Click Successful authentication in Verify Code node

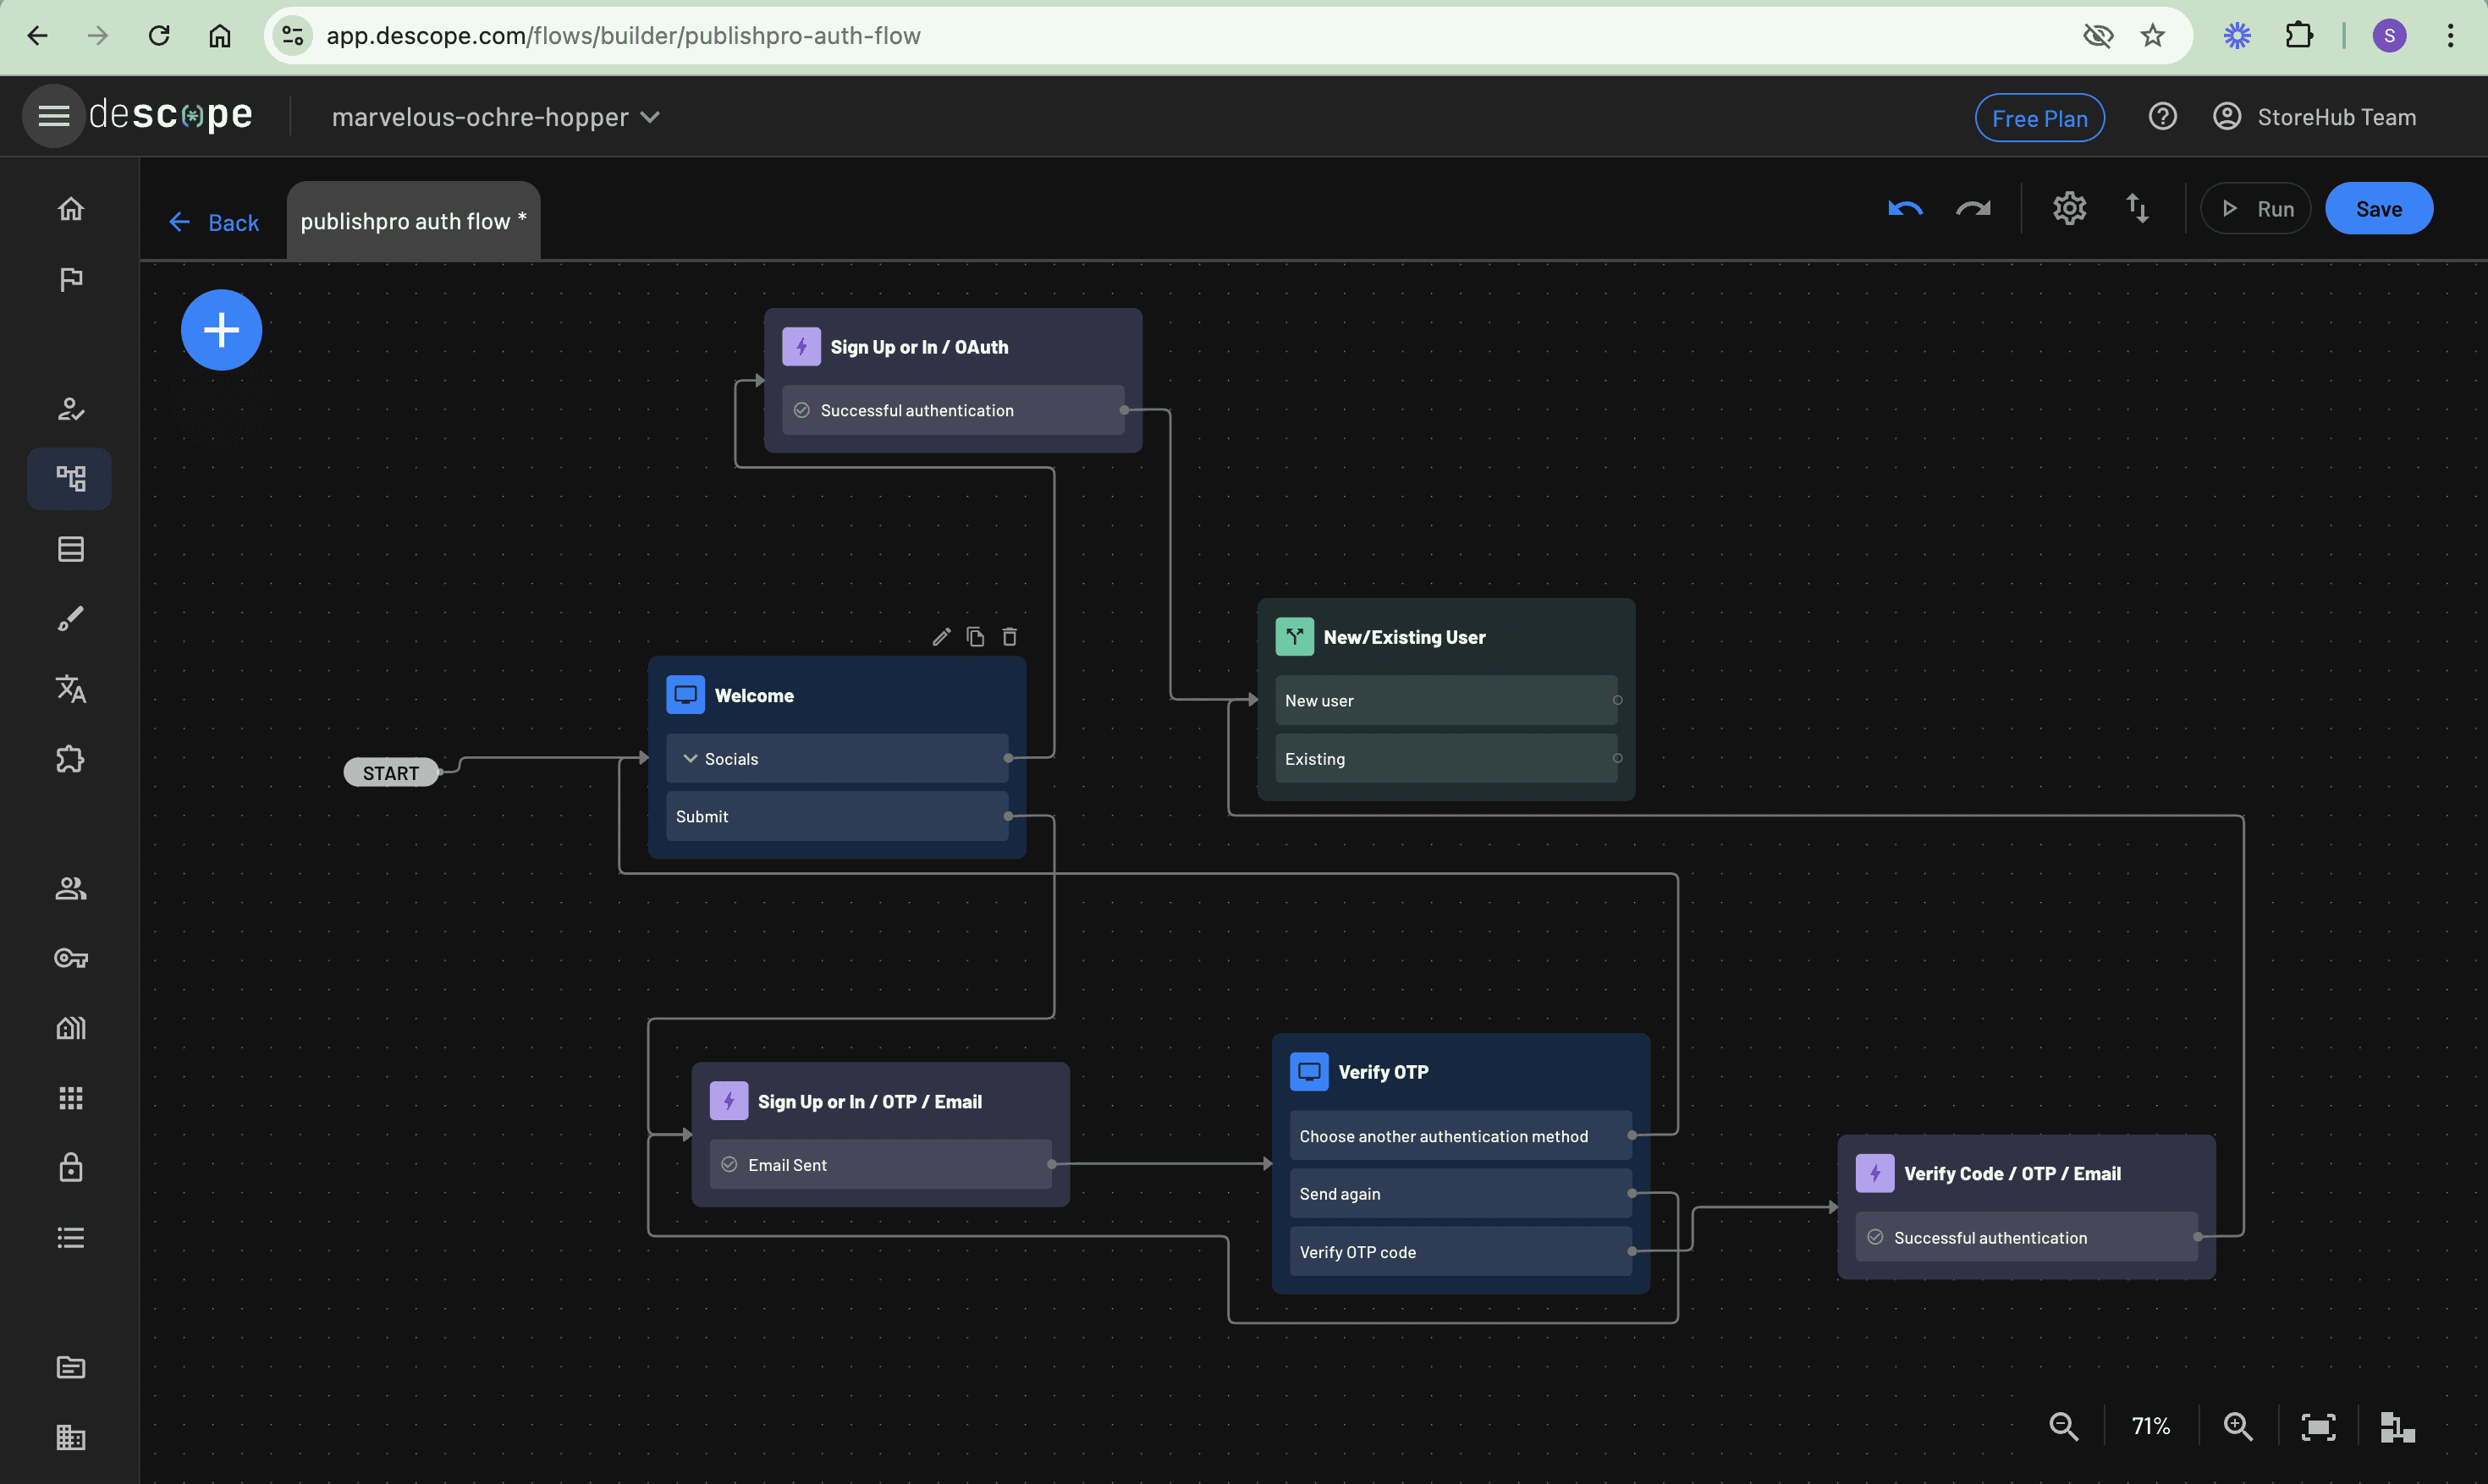pos(2027,1238)
